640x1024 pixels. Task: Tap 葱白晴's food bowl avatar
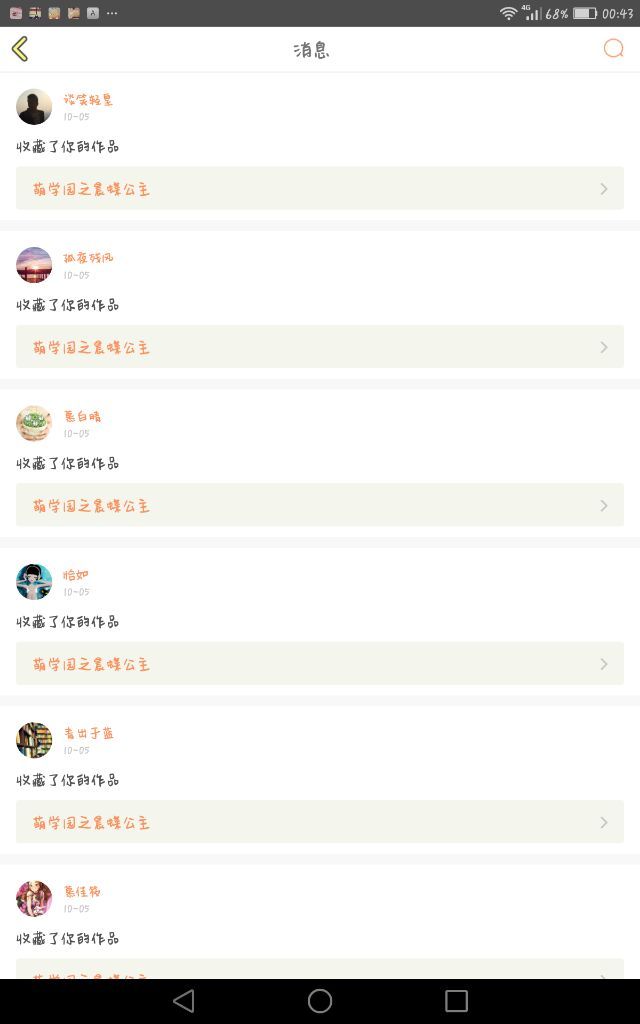coord(34,423)
